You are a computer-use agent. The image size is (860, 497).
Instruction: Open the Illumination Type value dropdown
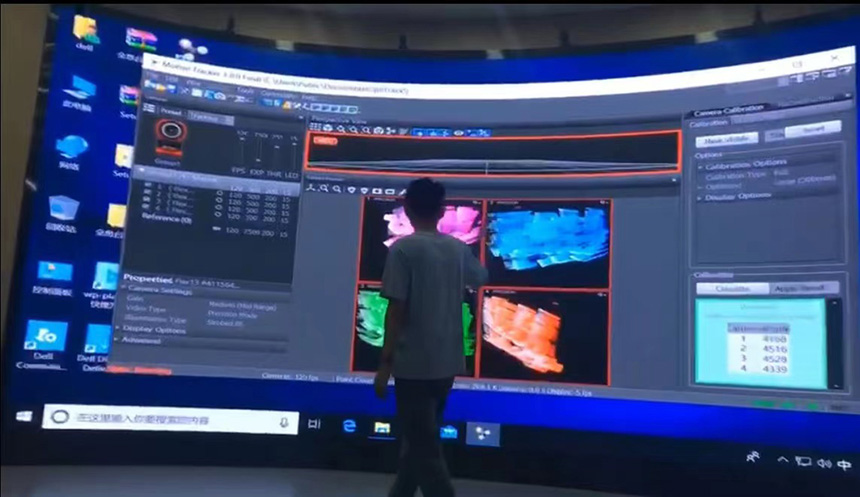tap(226, 323)
